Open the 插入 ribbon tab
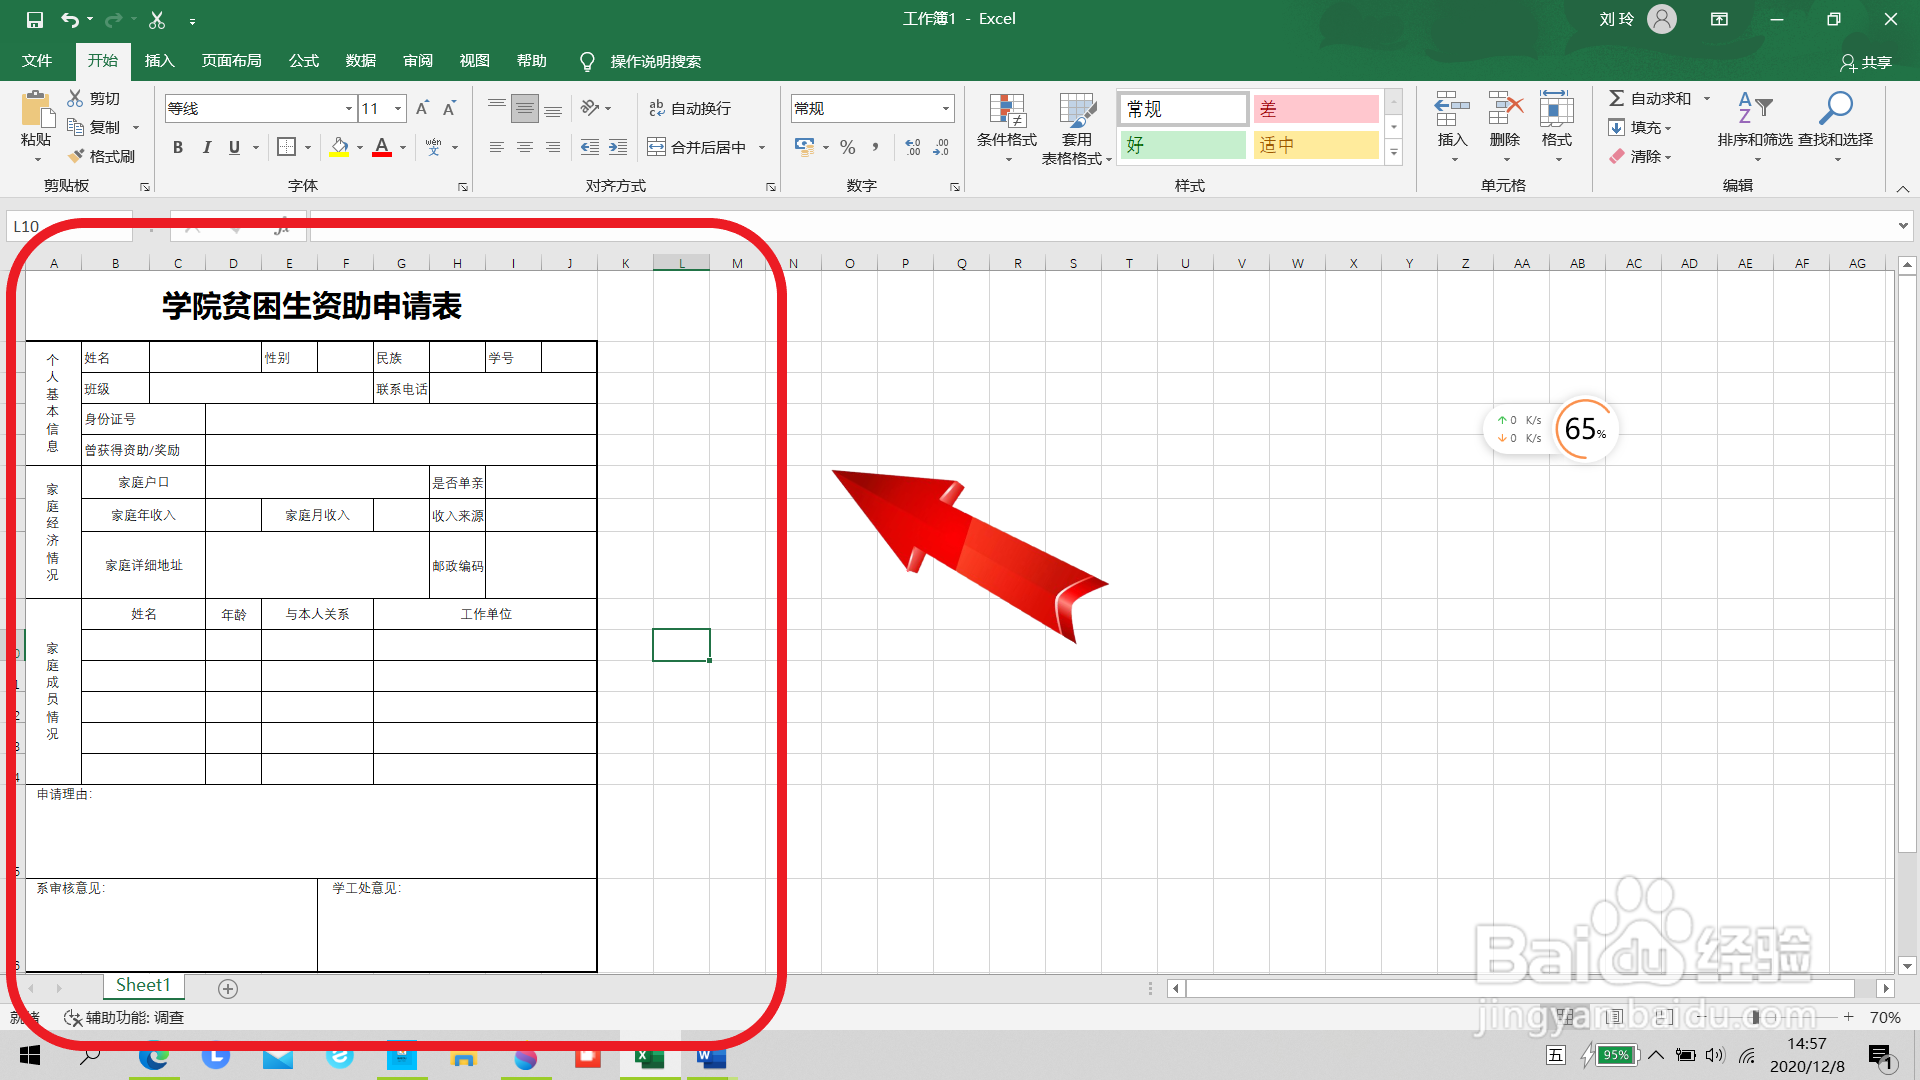The height and width of the screenshot is (1080, 1920). point(159,61)
